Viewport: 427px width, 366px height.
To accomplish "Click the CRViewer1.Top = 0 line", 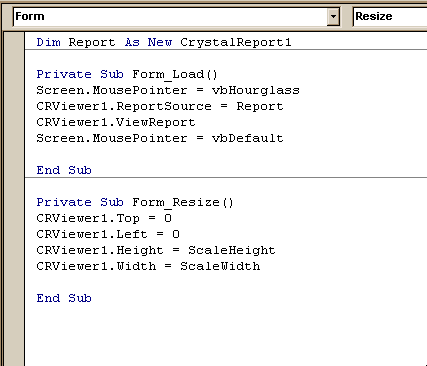I will (104, 218).
